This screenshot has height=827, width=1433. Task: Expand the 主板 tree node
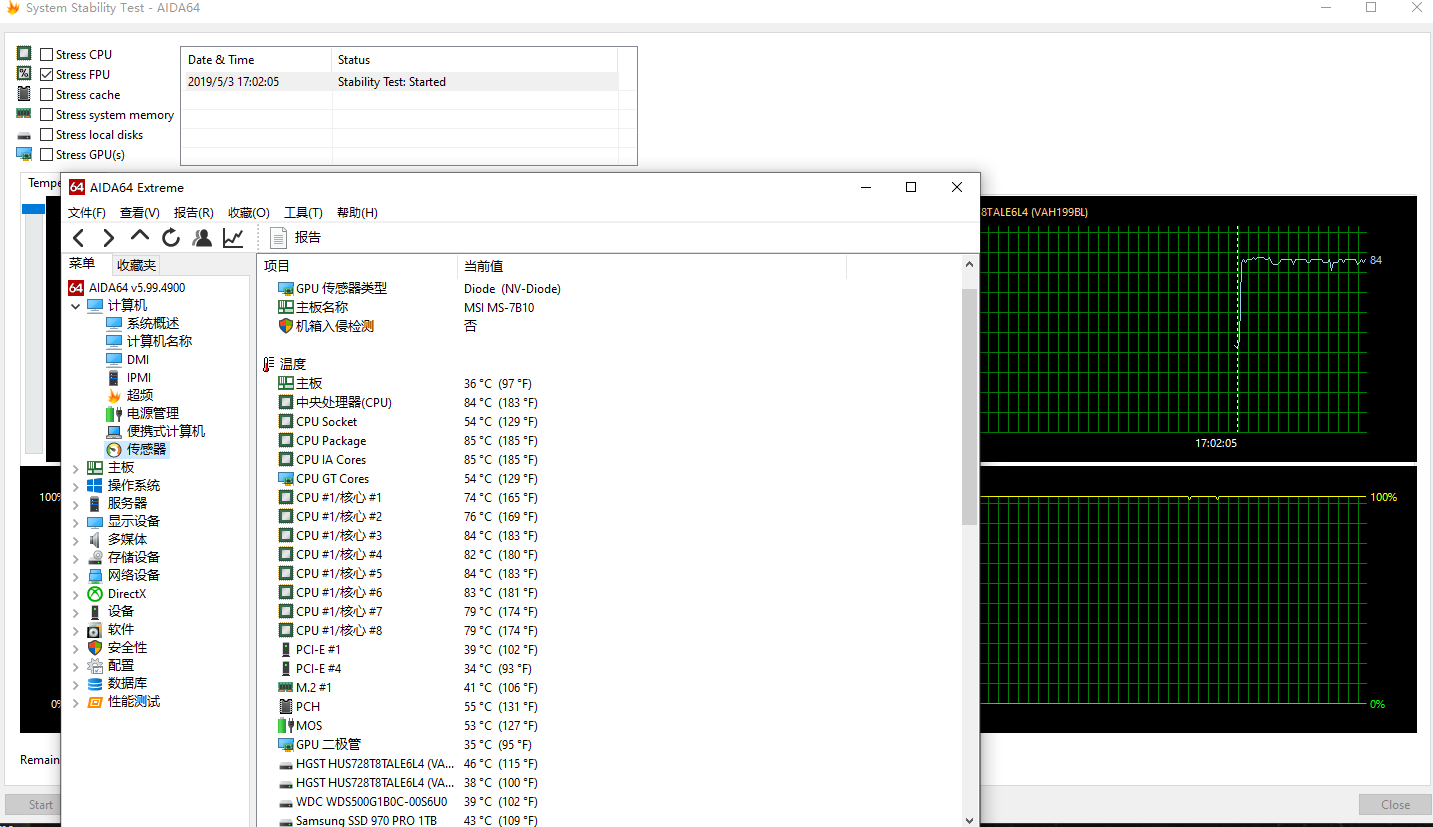click(x=76, y=467)
